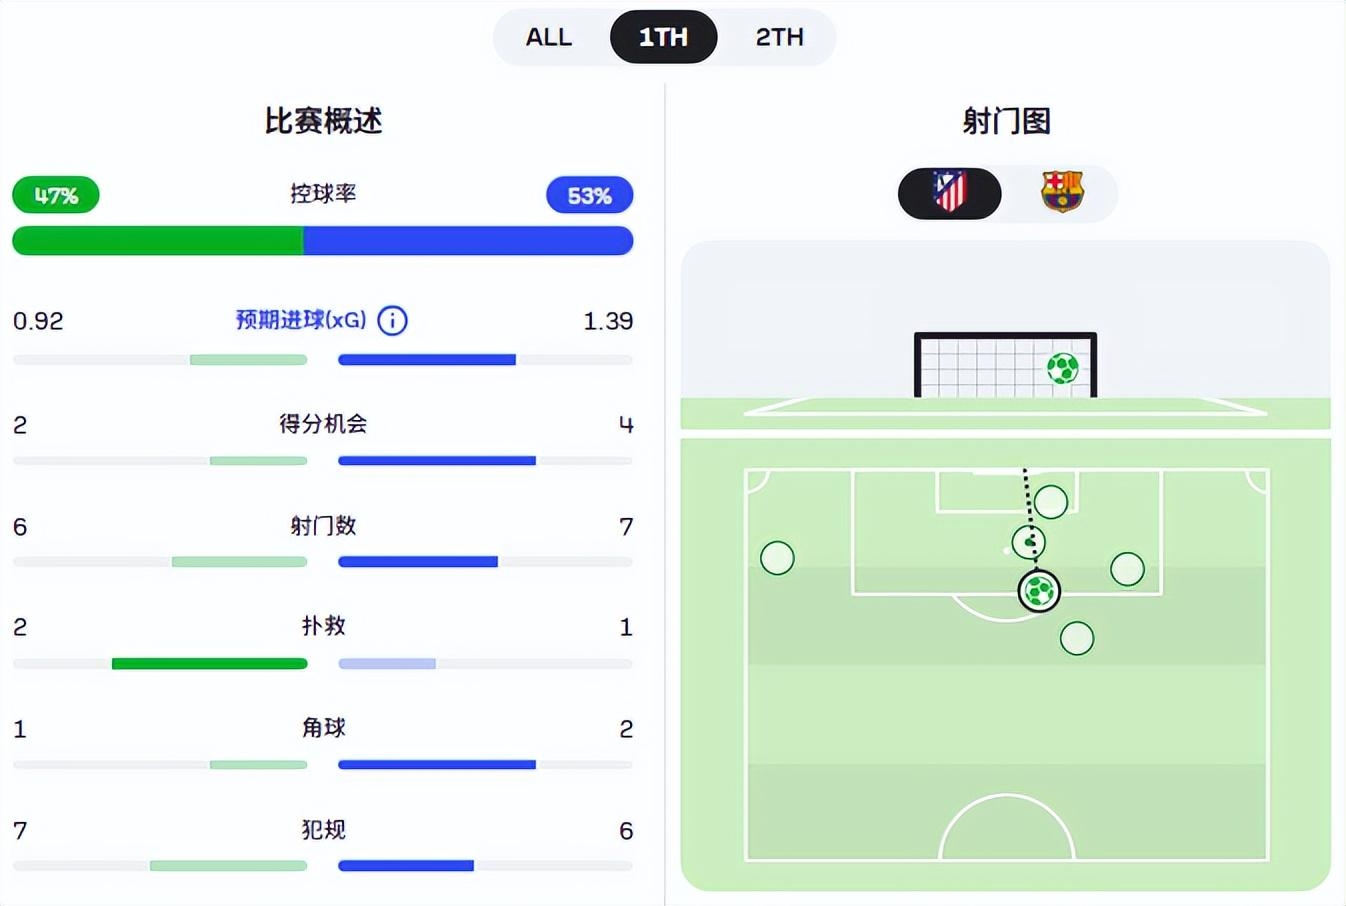Switch to the 2TH tab
1346x906 pixels.
[779, 37]
